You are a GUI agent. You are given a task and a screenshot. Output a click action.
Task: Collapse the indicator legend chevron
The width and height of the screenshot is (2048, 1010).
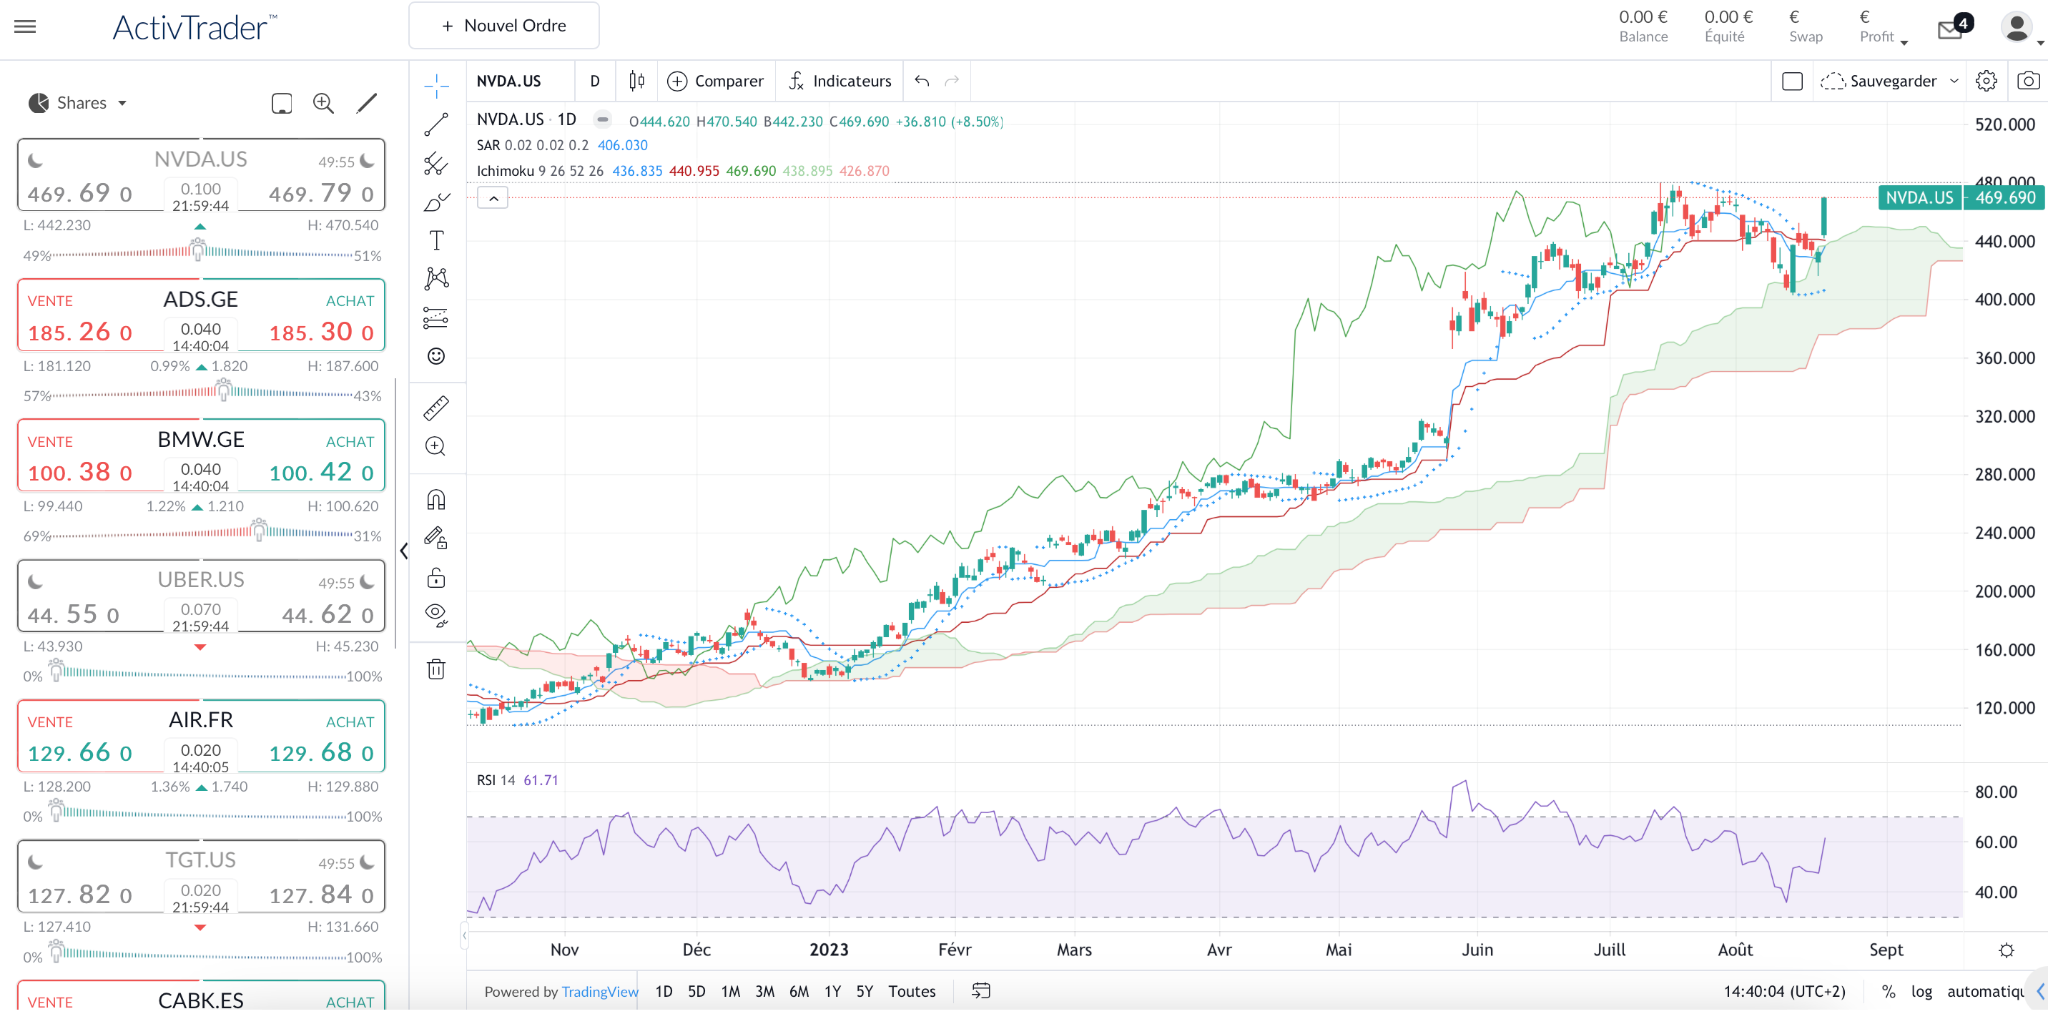click(x=493, y=198)
